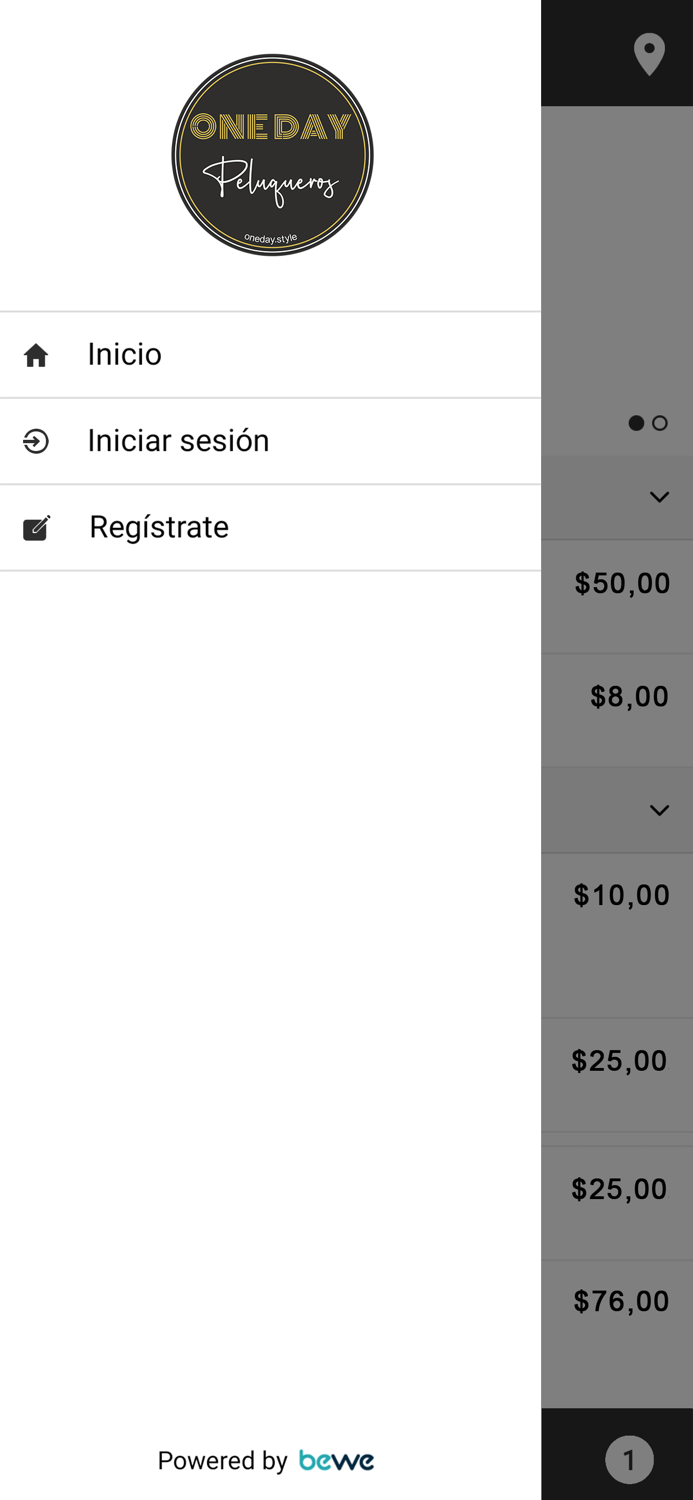Select the empty carousel dot indicator
Viewport: 693px width, 1500px height.
660,423
